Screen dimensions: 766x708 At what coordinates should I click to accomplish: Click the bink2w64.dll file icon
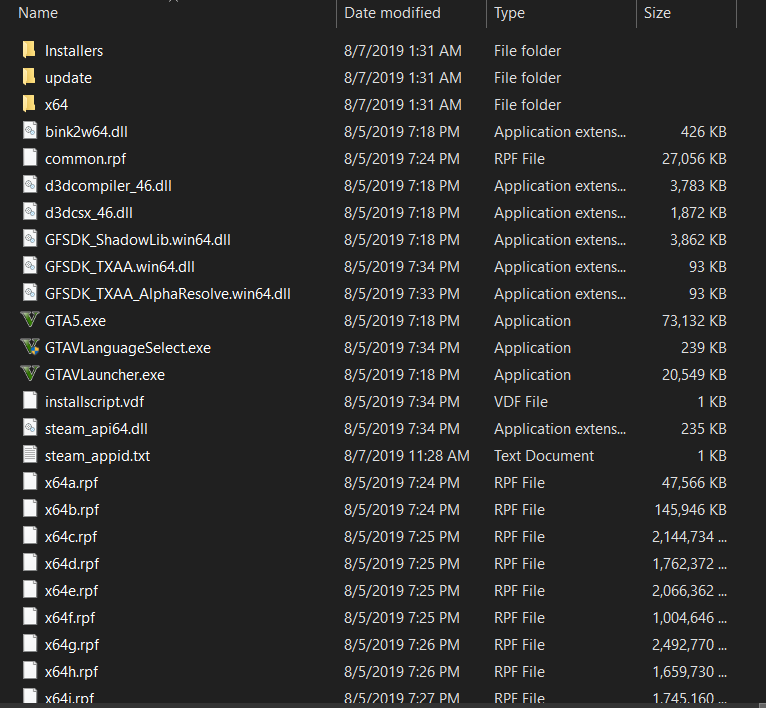point(30,130)
